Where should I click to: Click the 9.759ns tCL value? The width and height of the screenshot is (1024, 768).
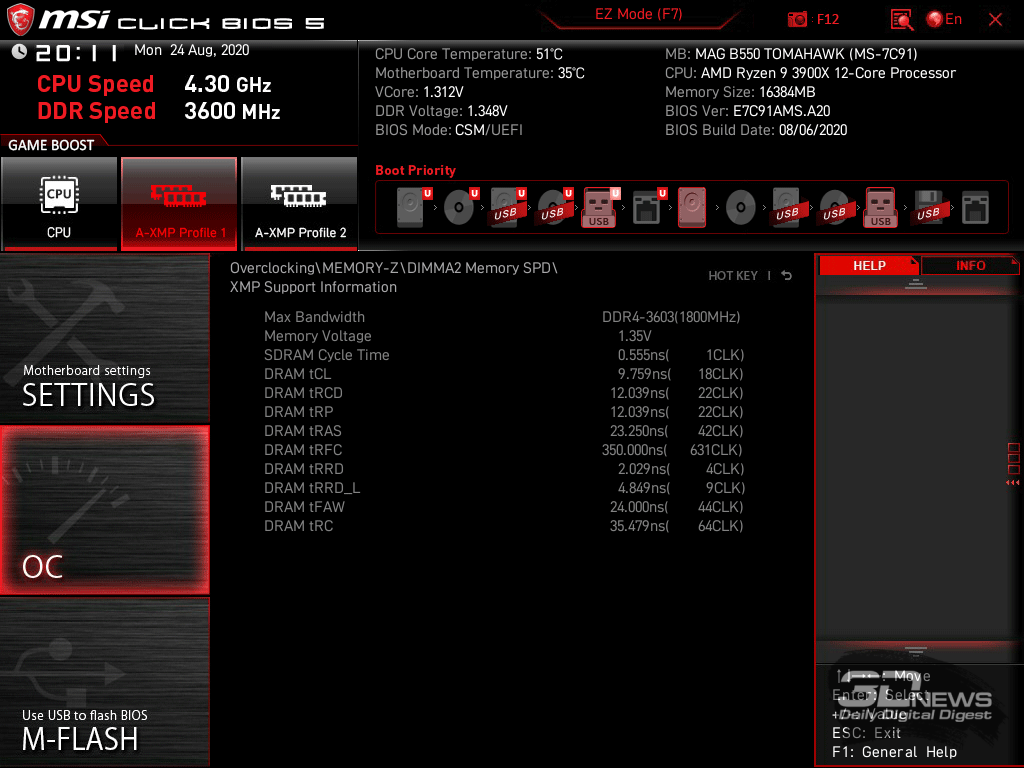coord(645,374)
